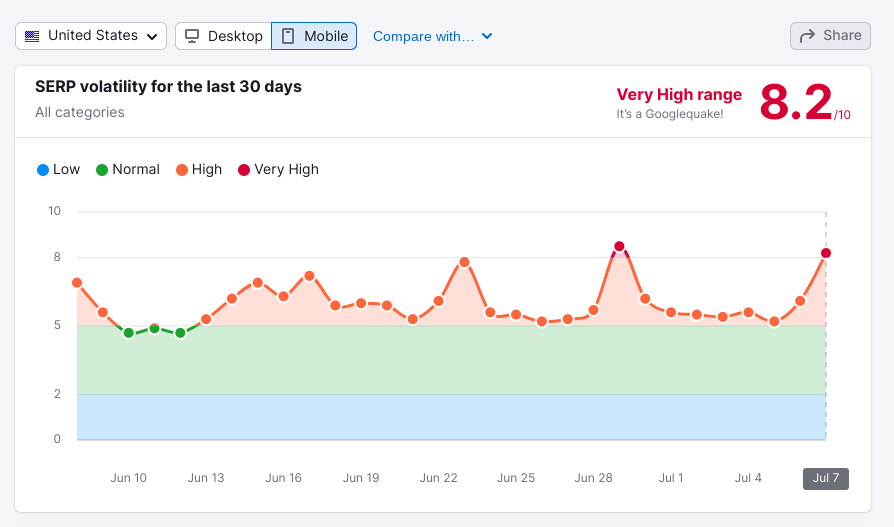Click the orange peak point above Jun 23

click(x=464, y=262)
